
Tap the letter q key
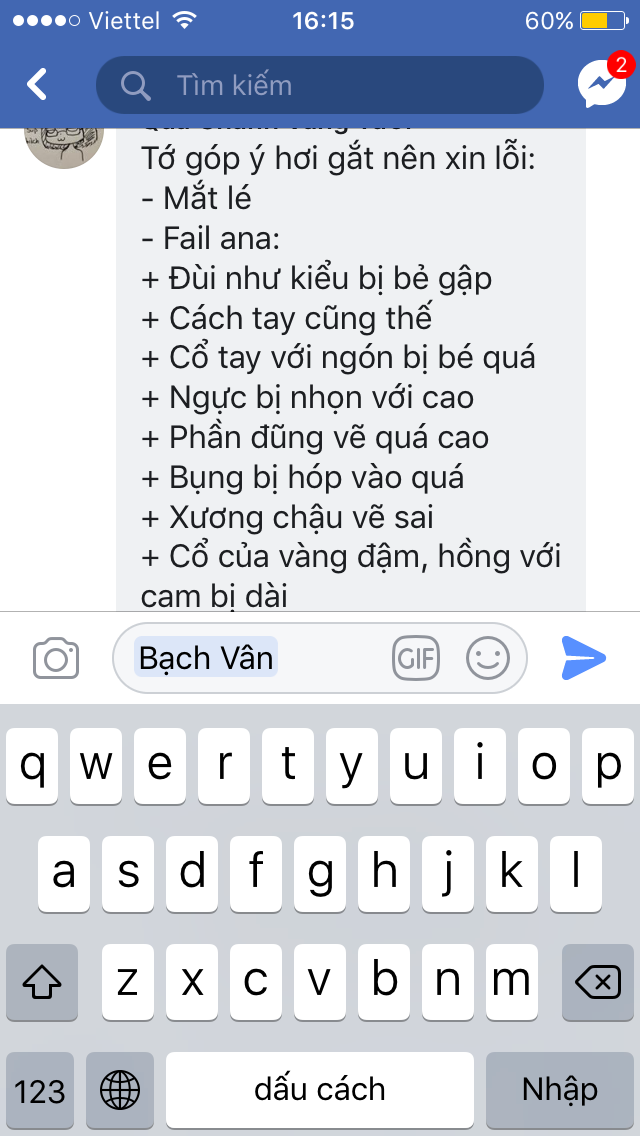click(32, 767)
